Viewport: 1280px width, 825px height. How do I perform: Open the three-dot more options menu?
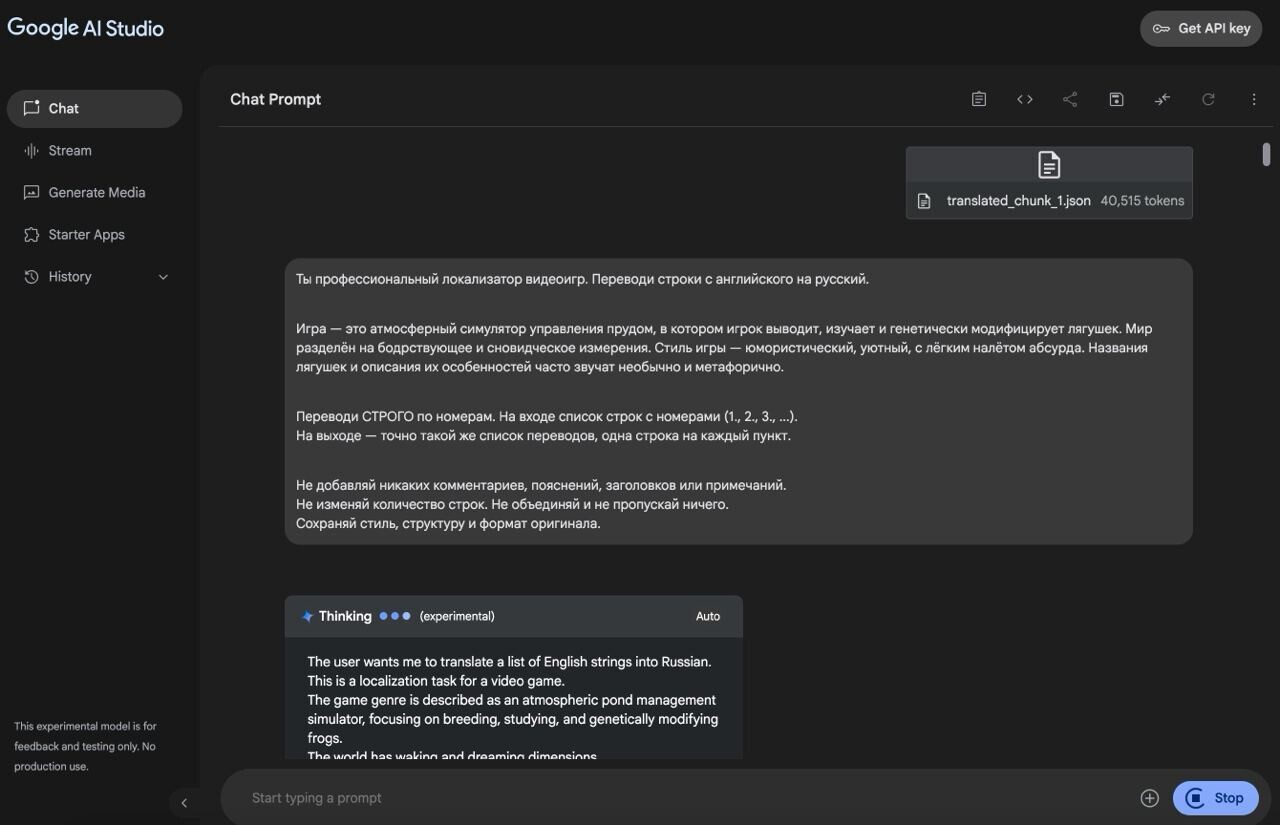click(1254, 99)
